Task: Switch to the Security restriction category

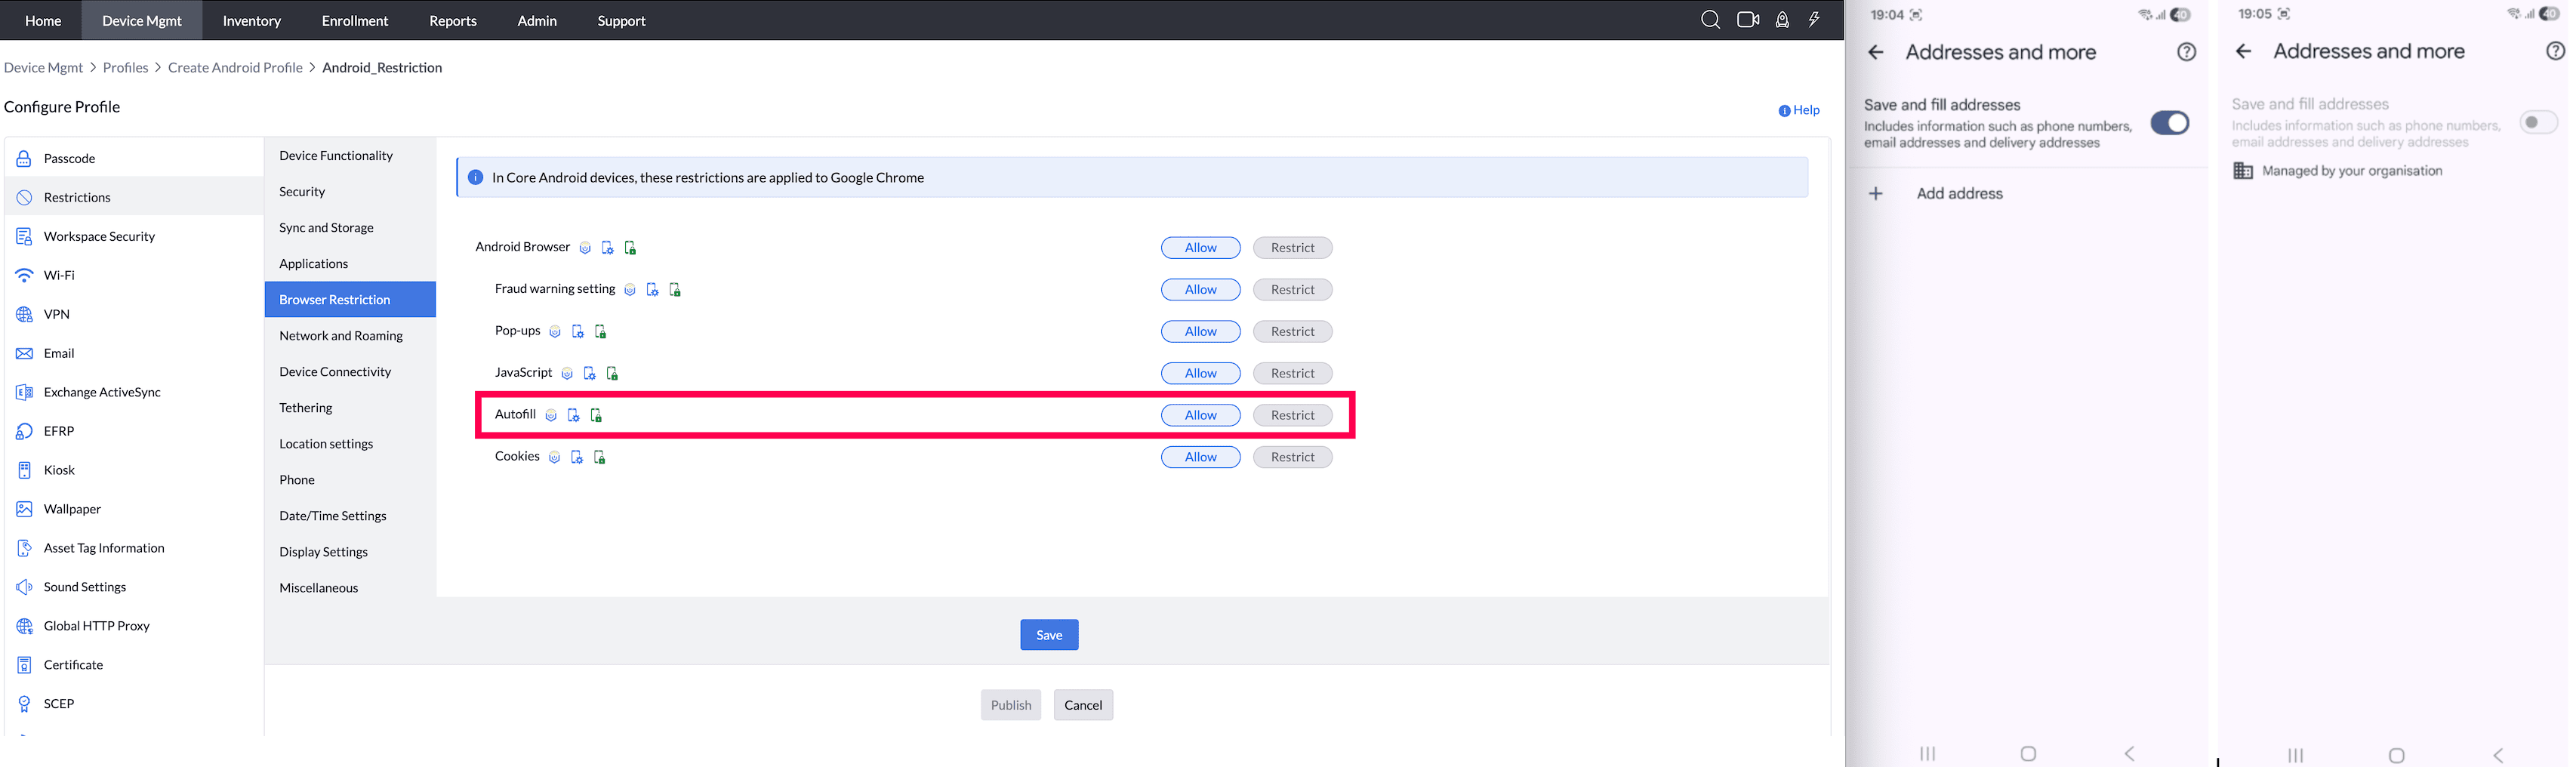Action: tap(350, 192)
